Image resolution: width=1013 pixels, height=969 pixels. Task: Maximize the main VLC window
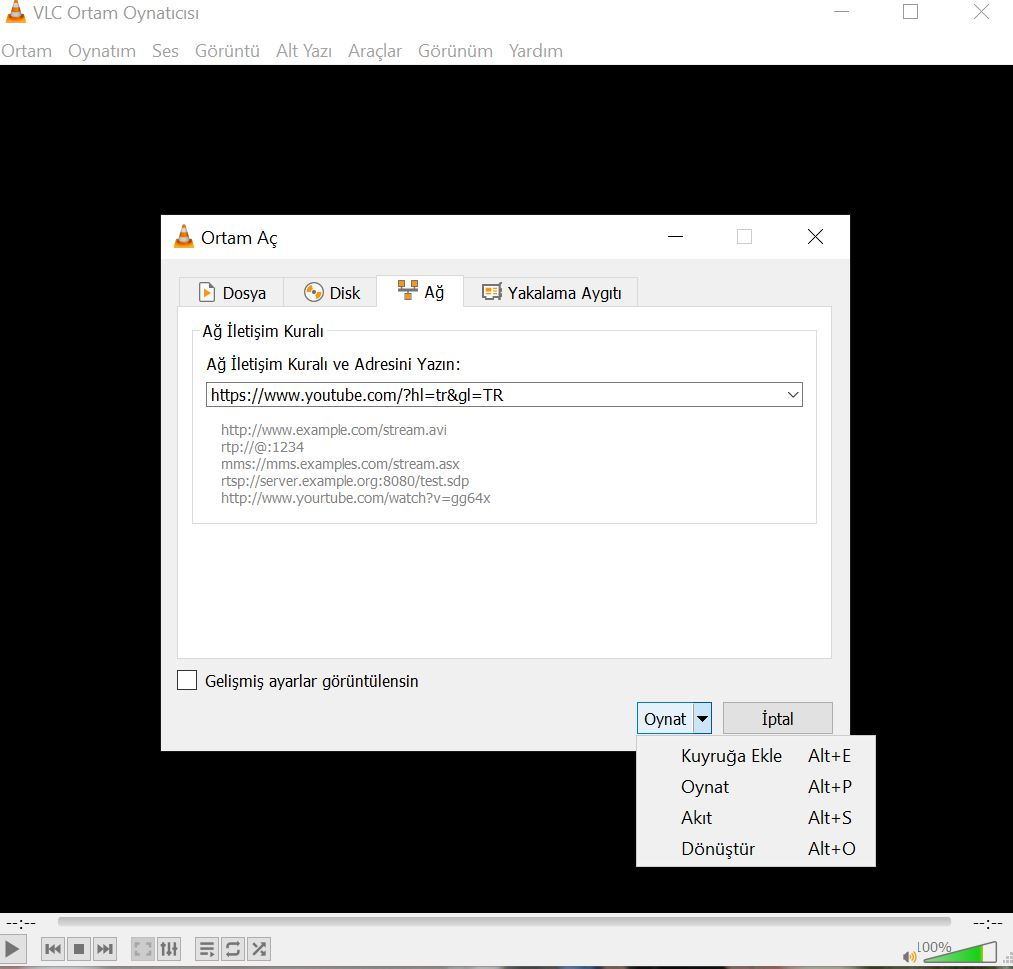[910, 12]
